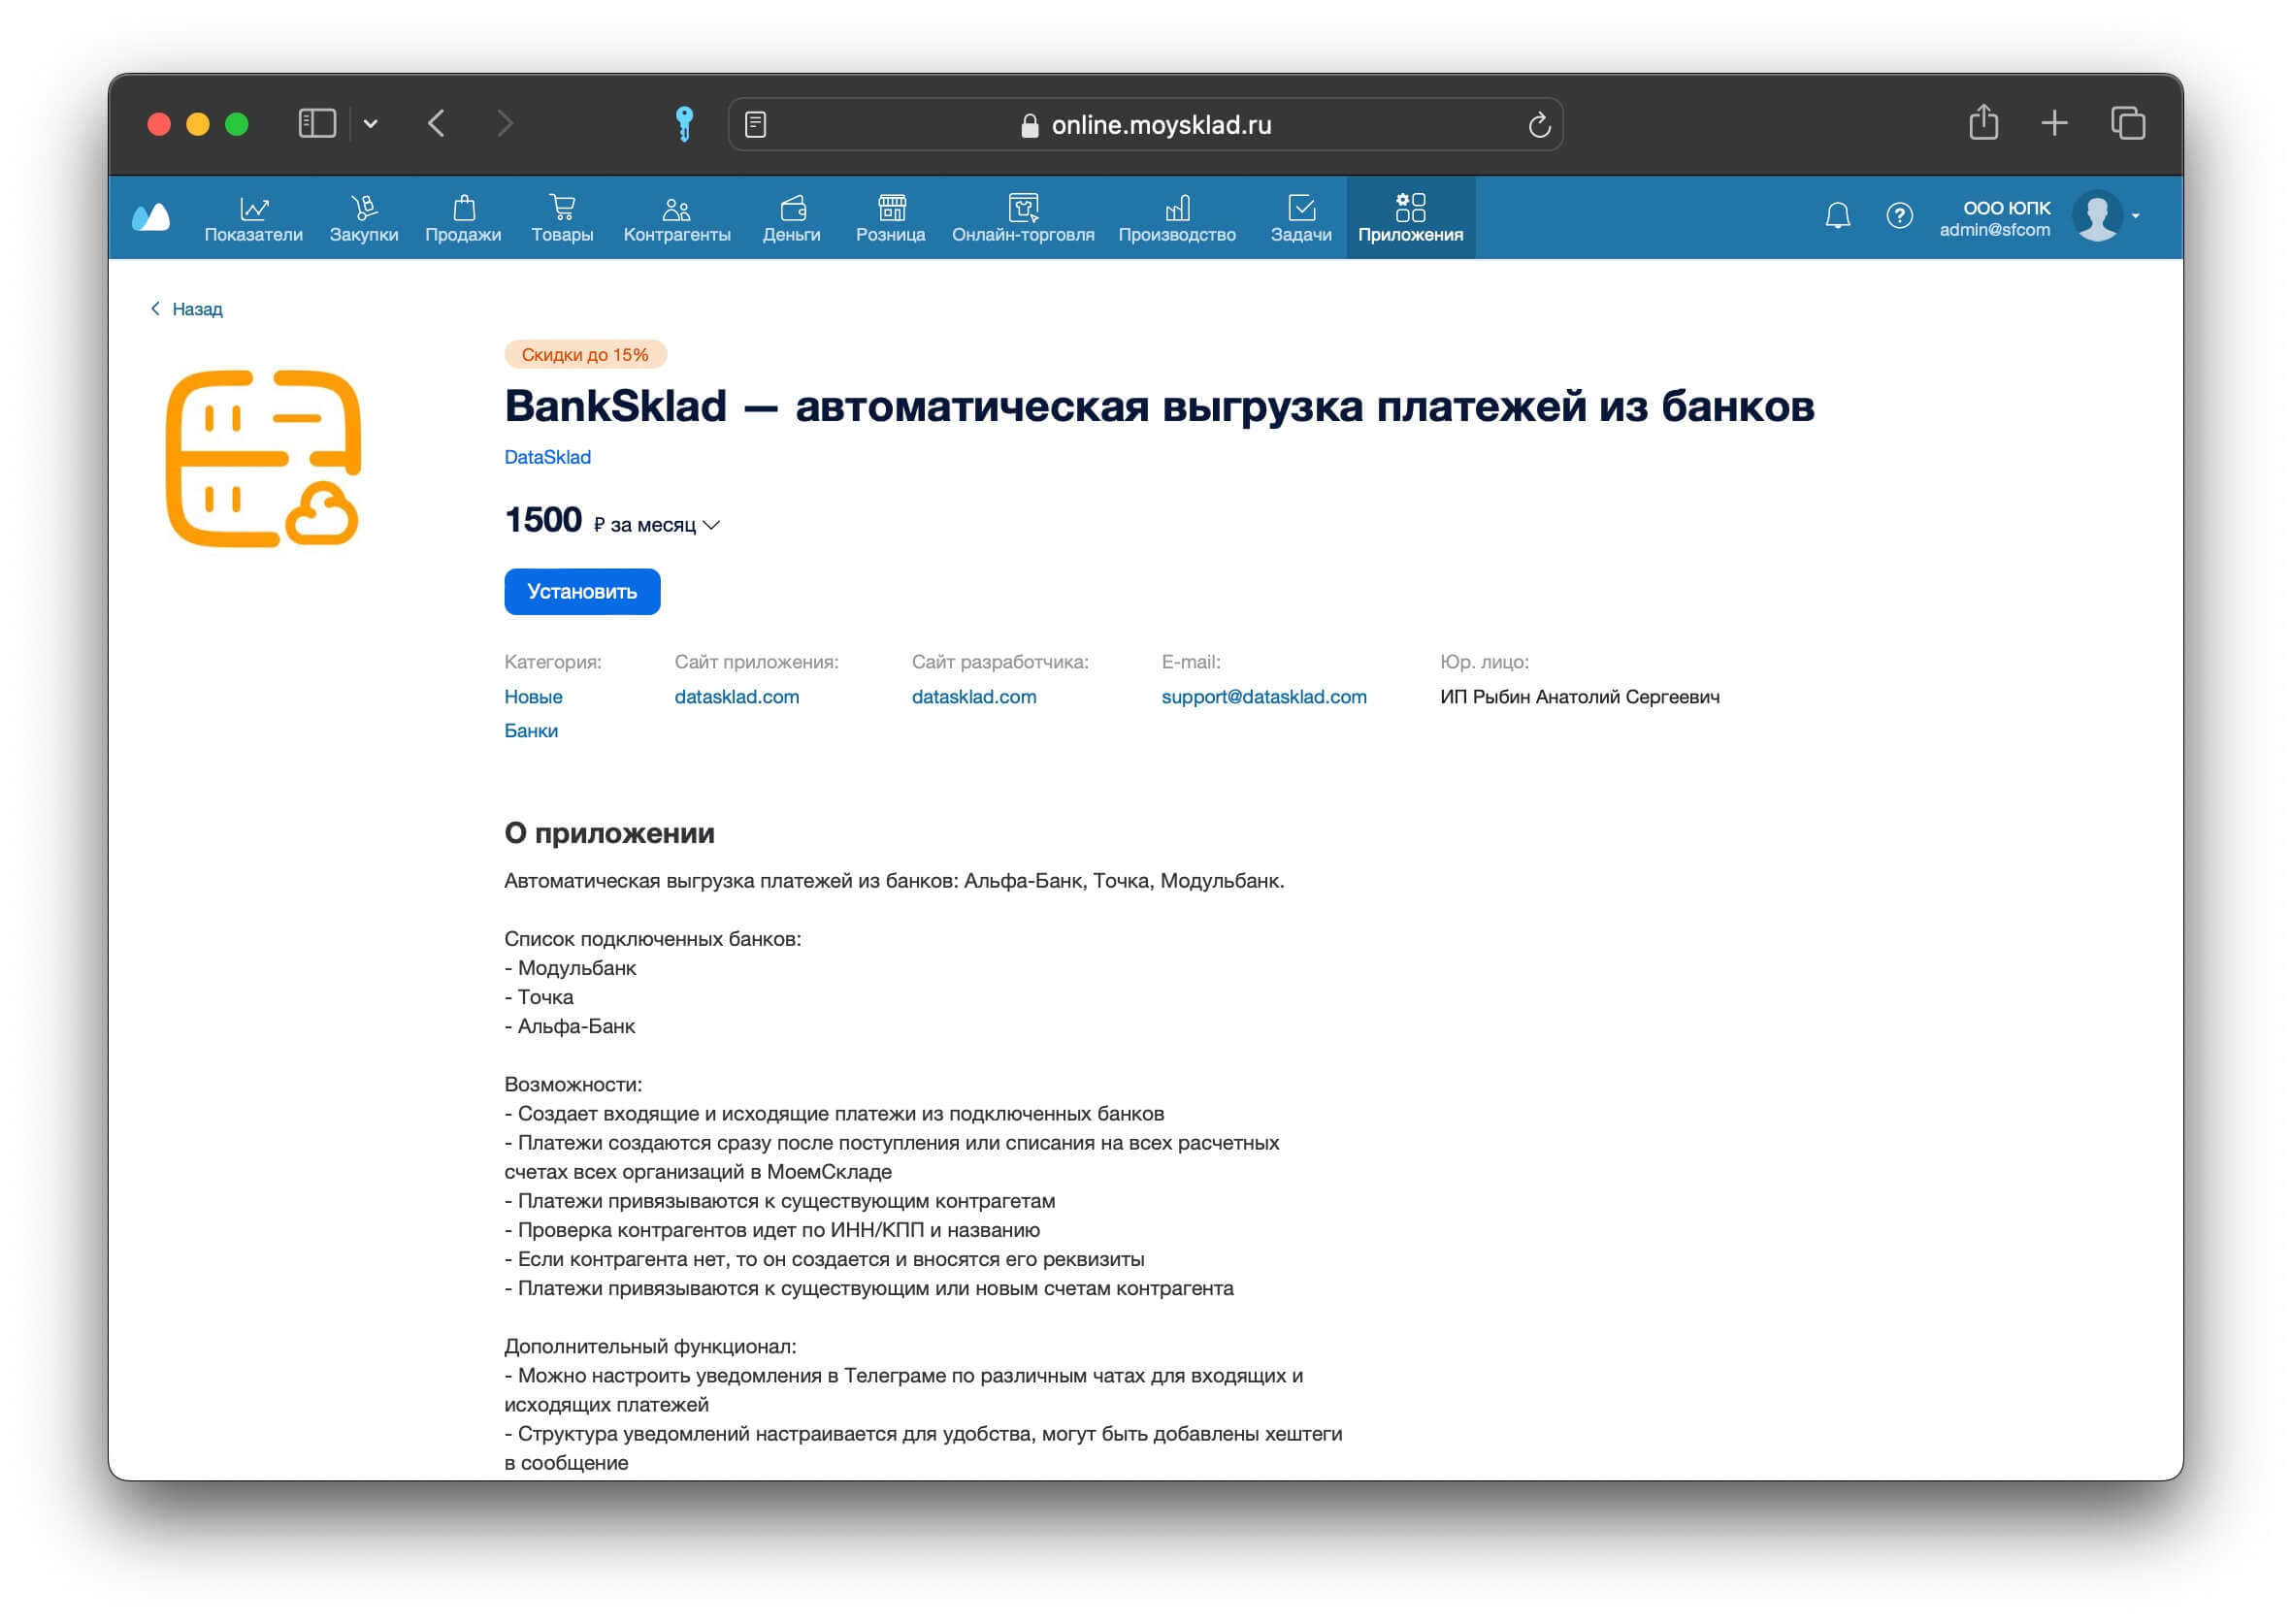
Task: Open the notifications bell
Action: pyautogui.click(x=1836, y=216)
